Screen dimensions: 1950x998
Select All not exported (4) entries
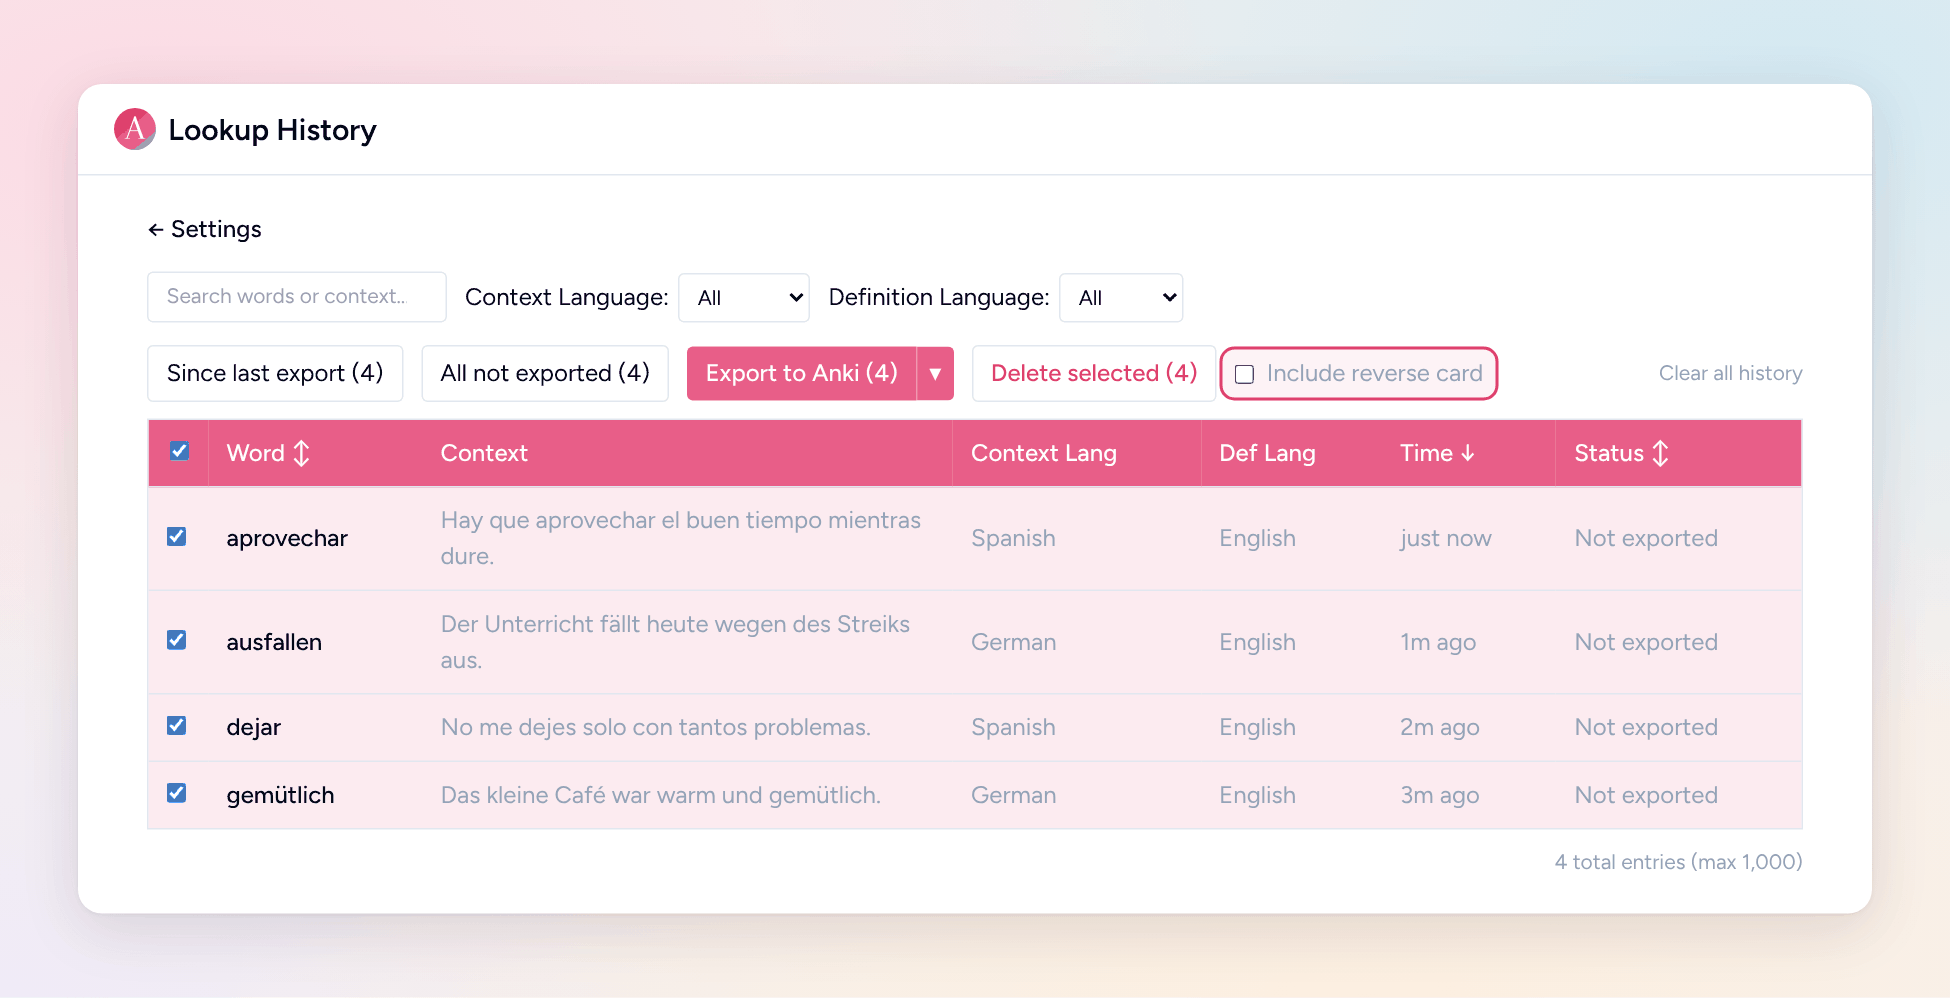click(x=545, y=373)
